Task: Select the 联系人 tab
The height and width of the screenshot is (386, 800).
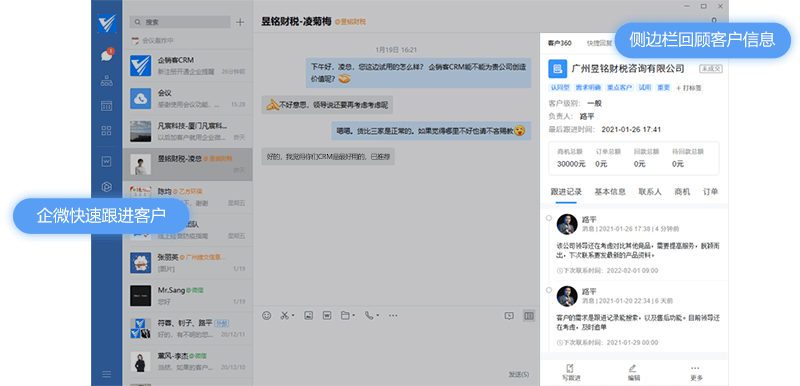Action: tap(649, 192)
